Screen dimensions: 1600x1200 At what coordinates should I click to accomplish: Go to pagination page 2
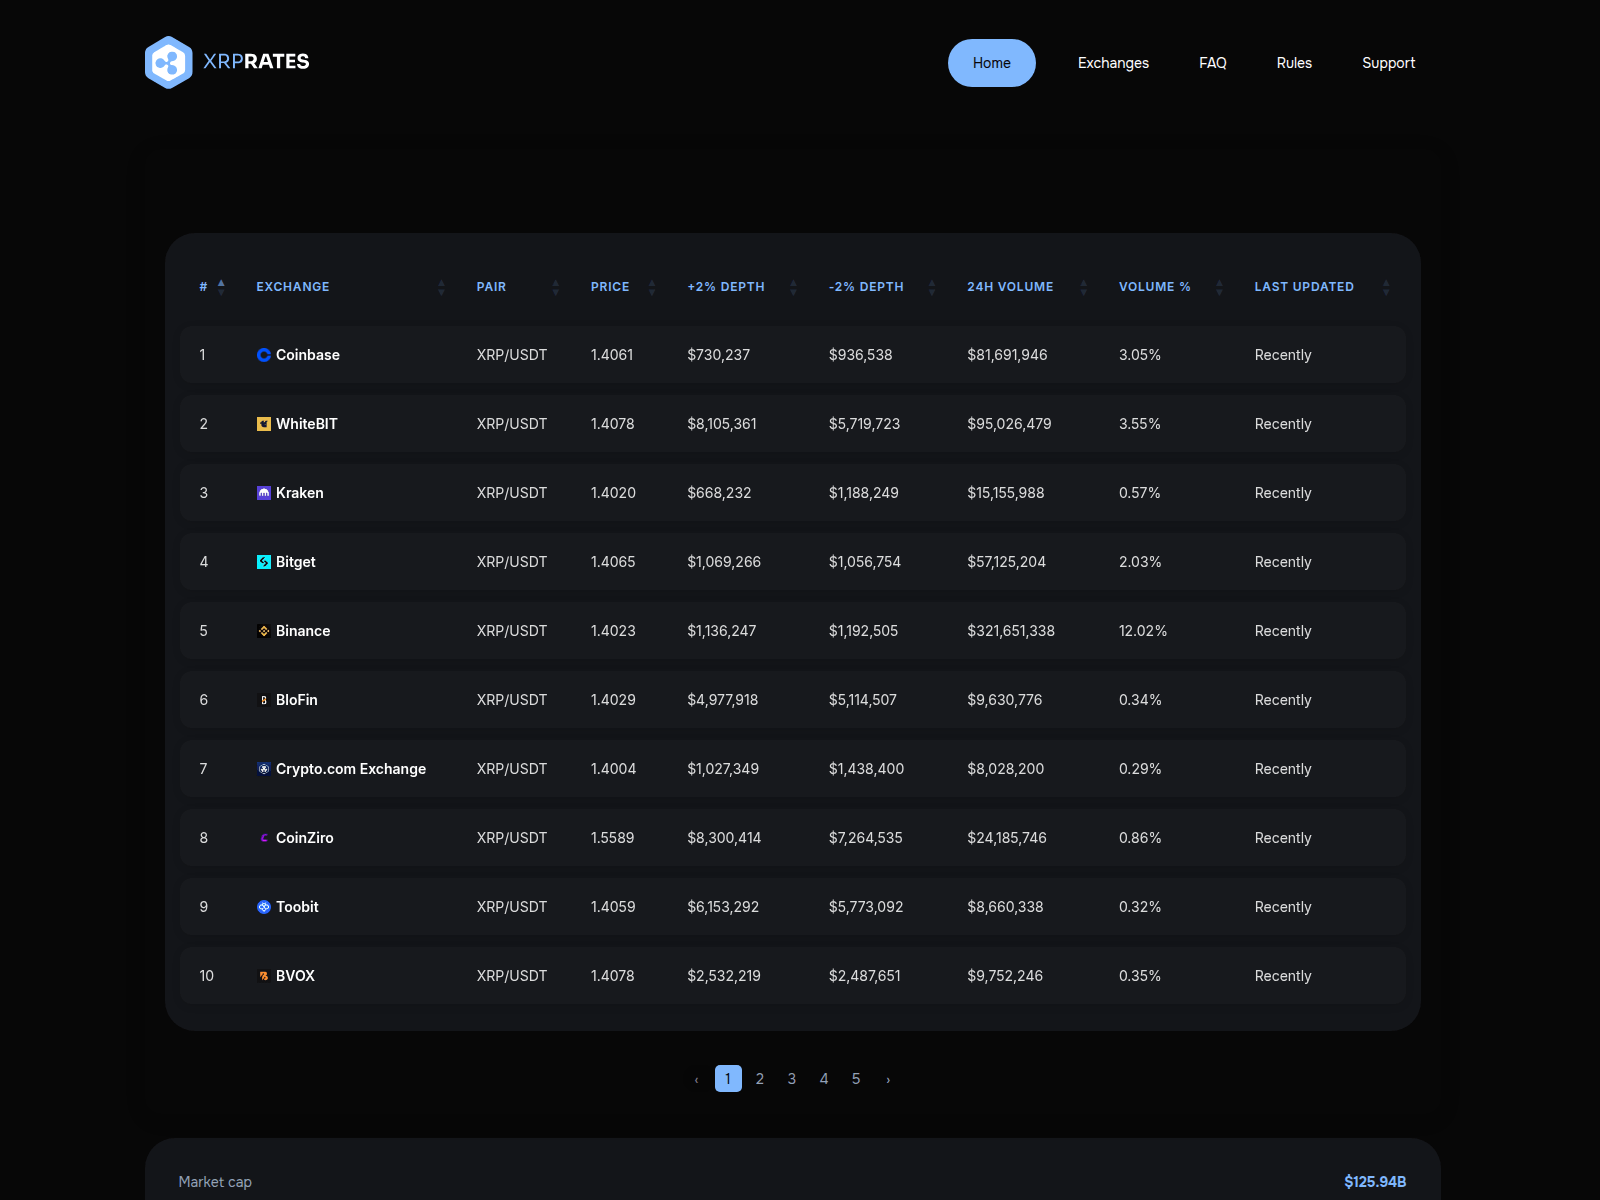760,1079
